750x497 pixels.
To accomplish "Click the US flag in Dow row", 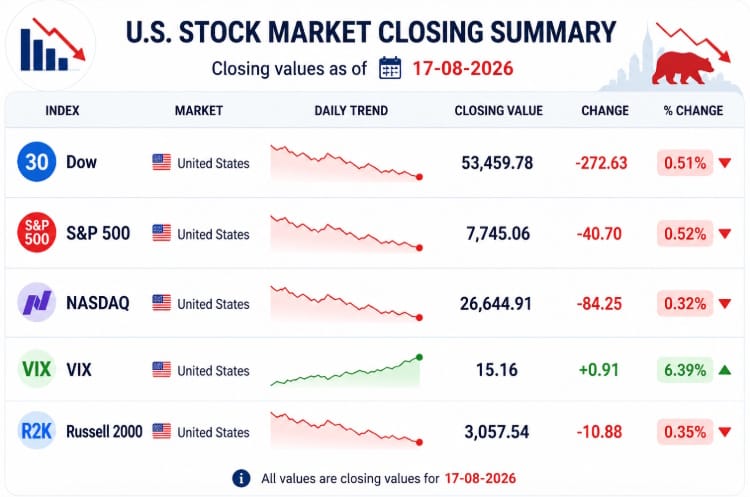I will tap(161, 162).
